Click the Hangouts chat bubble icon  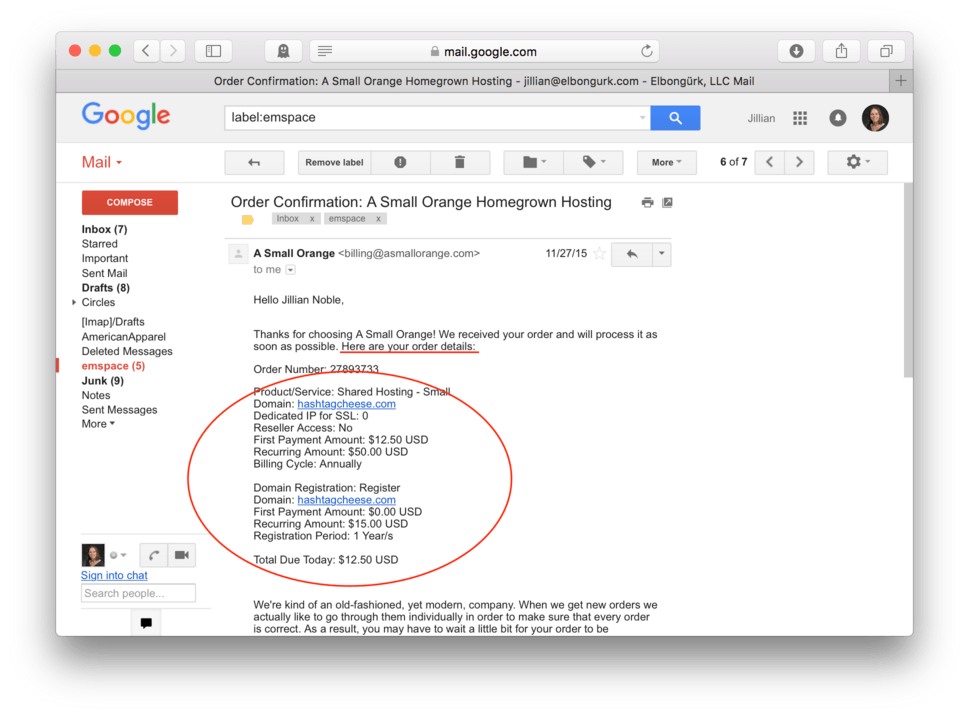click(146, 623)
